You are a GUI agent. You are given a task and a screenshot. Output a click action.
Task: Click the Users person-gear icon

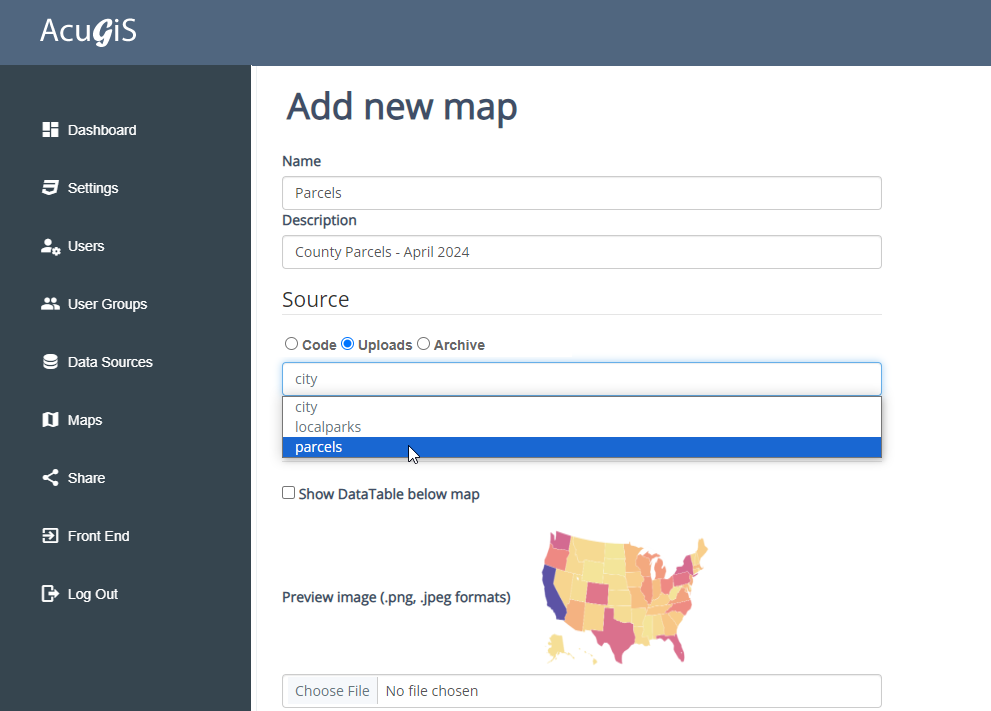(50, 246)
